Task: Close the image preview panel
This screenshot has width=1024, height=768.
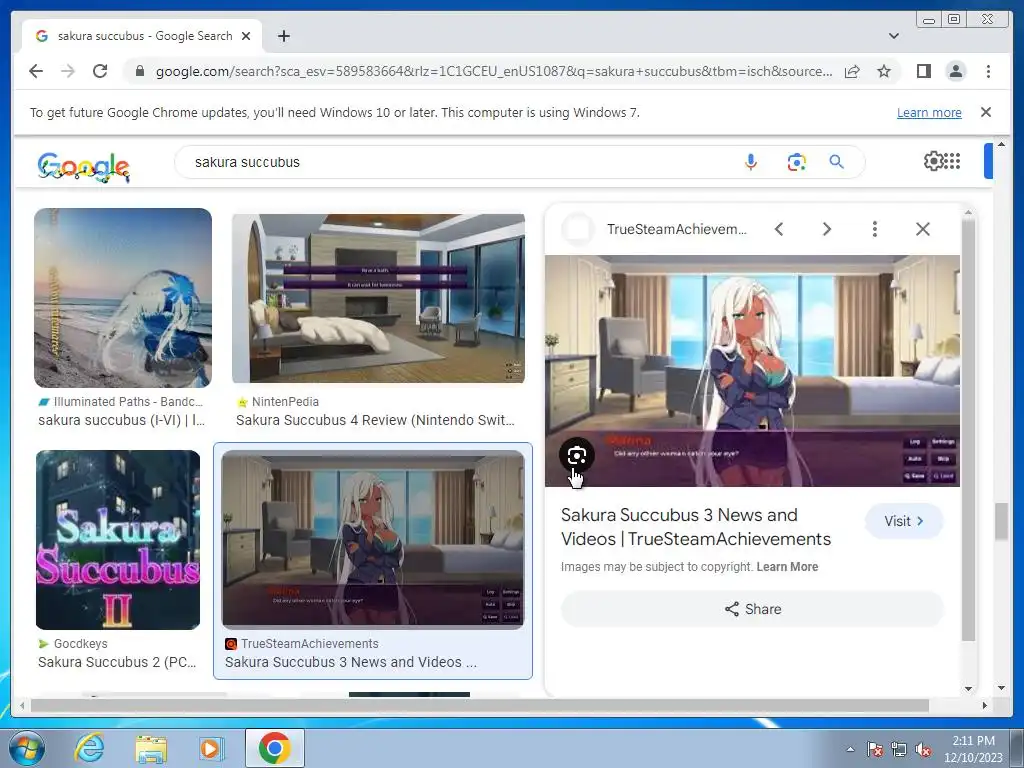Action: pyautogui.click(x=923, y=229)
